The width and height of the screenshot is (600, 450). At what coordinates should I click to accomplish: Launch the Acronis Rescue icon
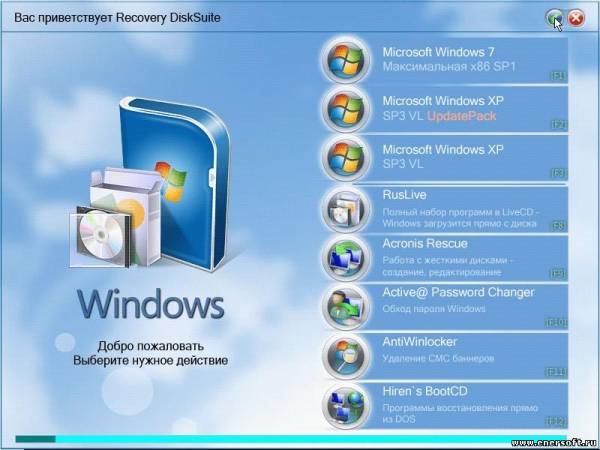(x=346, y=258)
